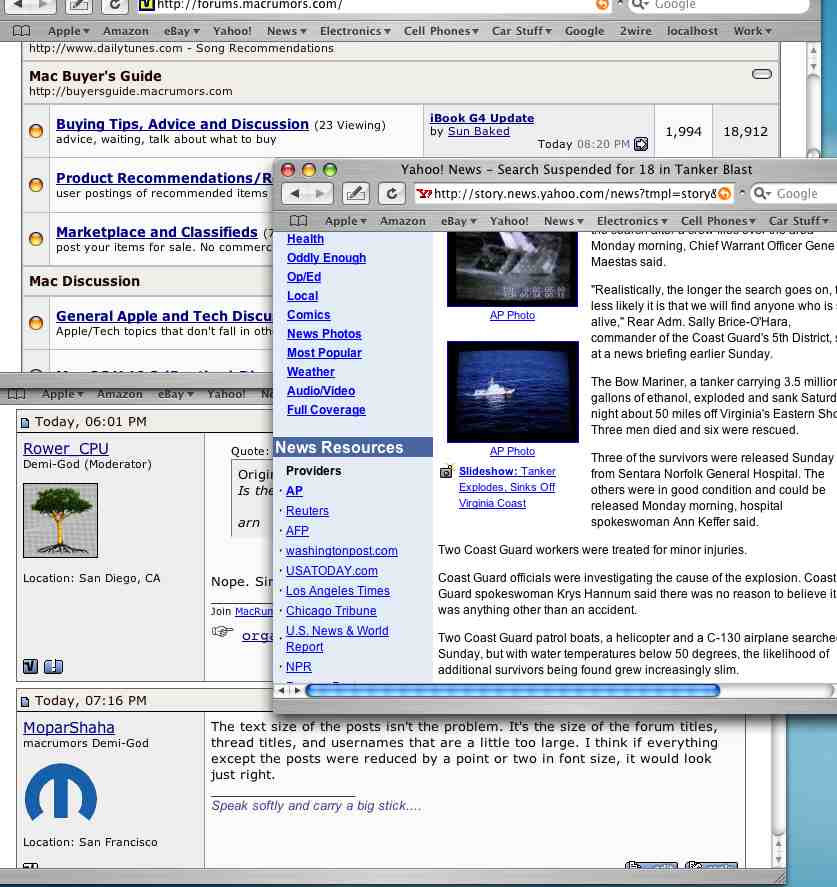Click the search magnifier in Yahoo News window
The width and height of the screenshot is (837, 887).
(x=762, y=193)
